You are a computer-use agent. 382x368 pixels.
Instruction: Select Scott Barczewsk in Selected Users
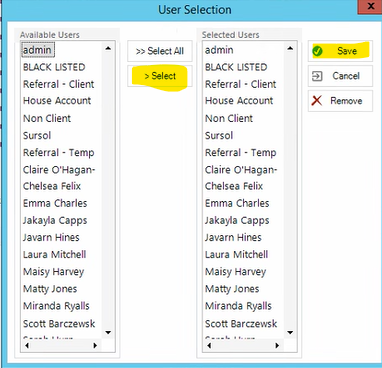[x=241, y=324]
